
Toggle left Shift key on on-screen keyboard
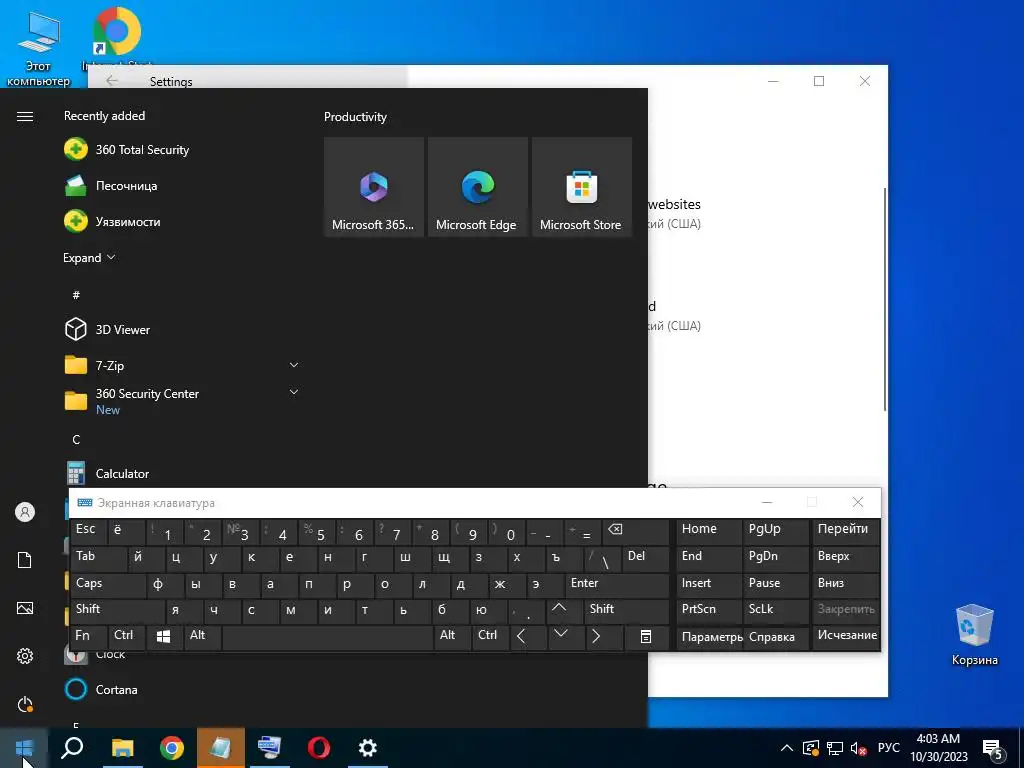pyautogui.click(x=118, y=611)
